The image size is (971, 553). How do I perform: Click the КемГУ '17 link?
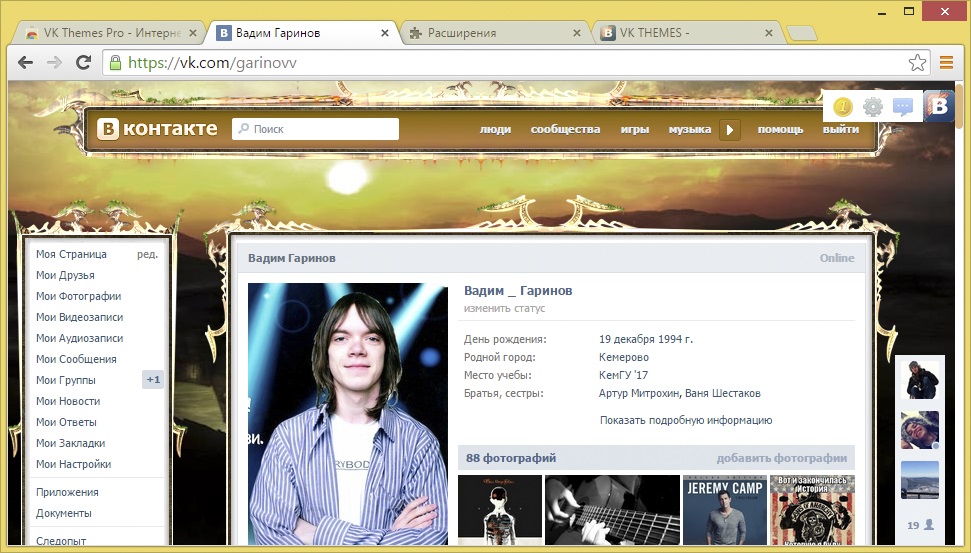[x=623, y=375]
